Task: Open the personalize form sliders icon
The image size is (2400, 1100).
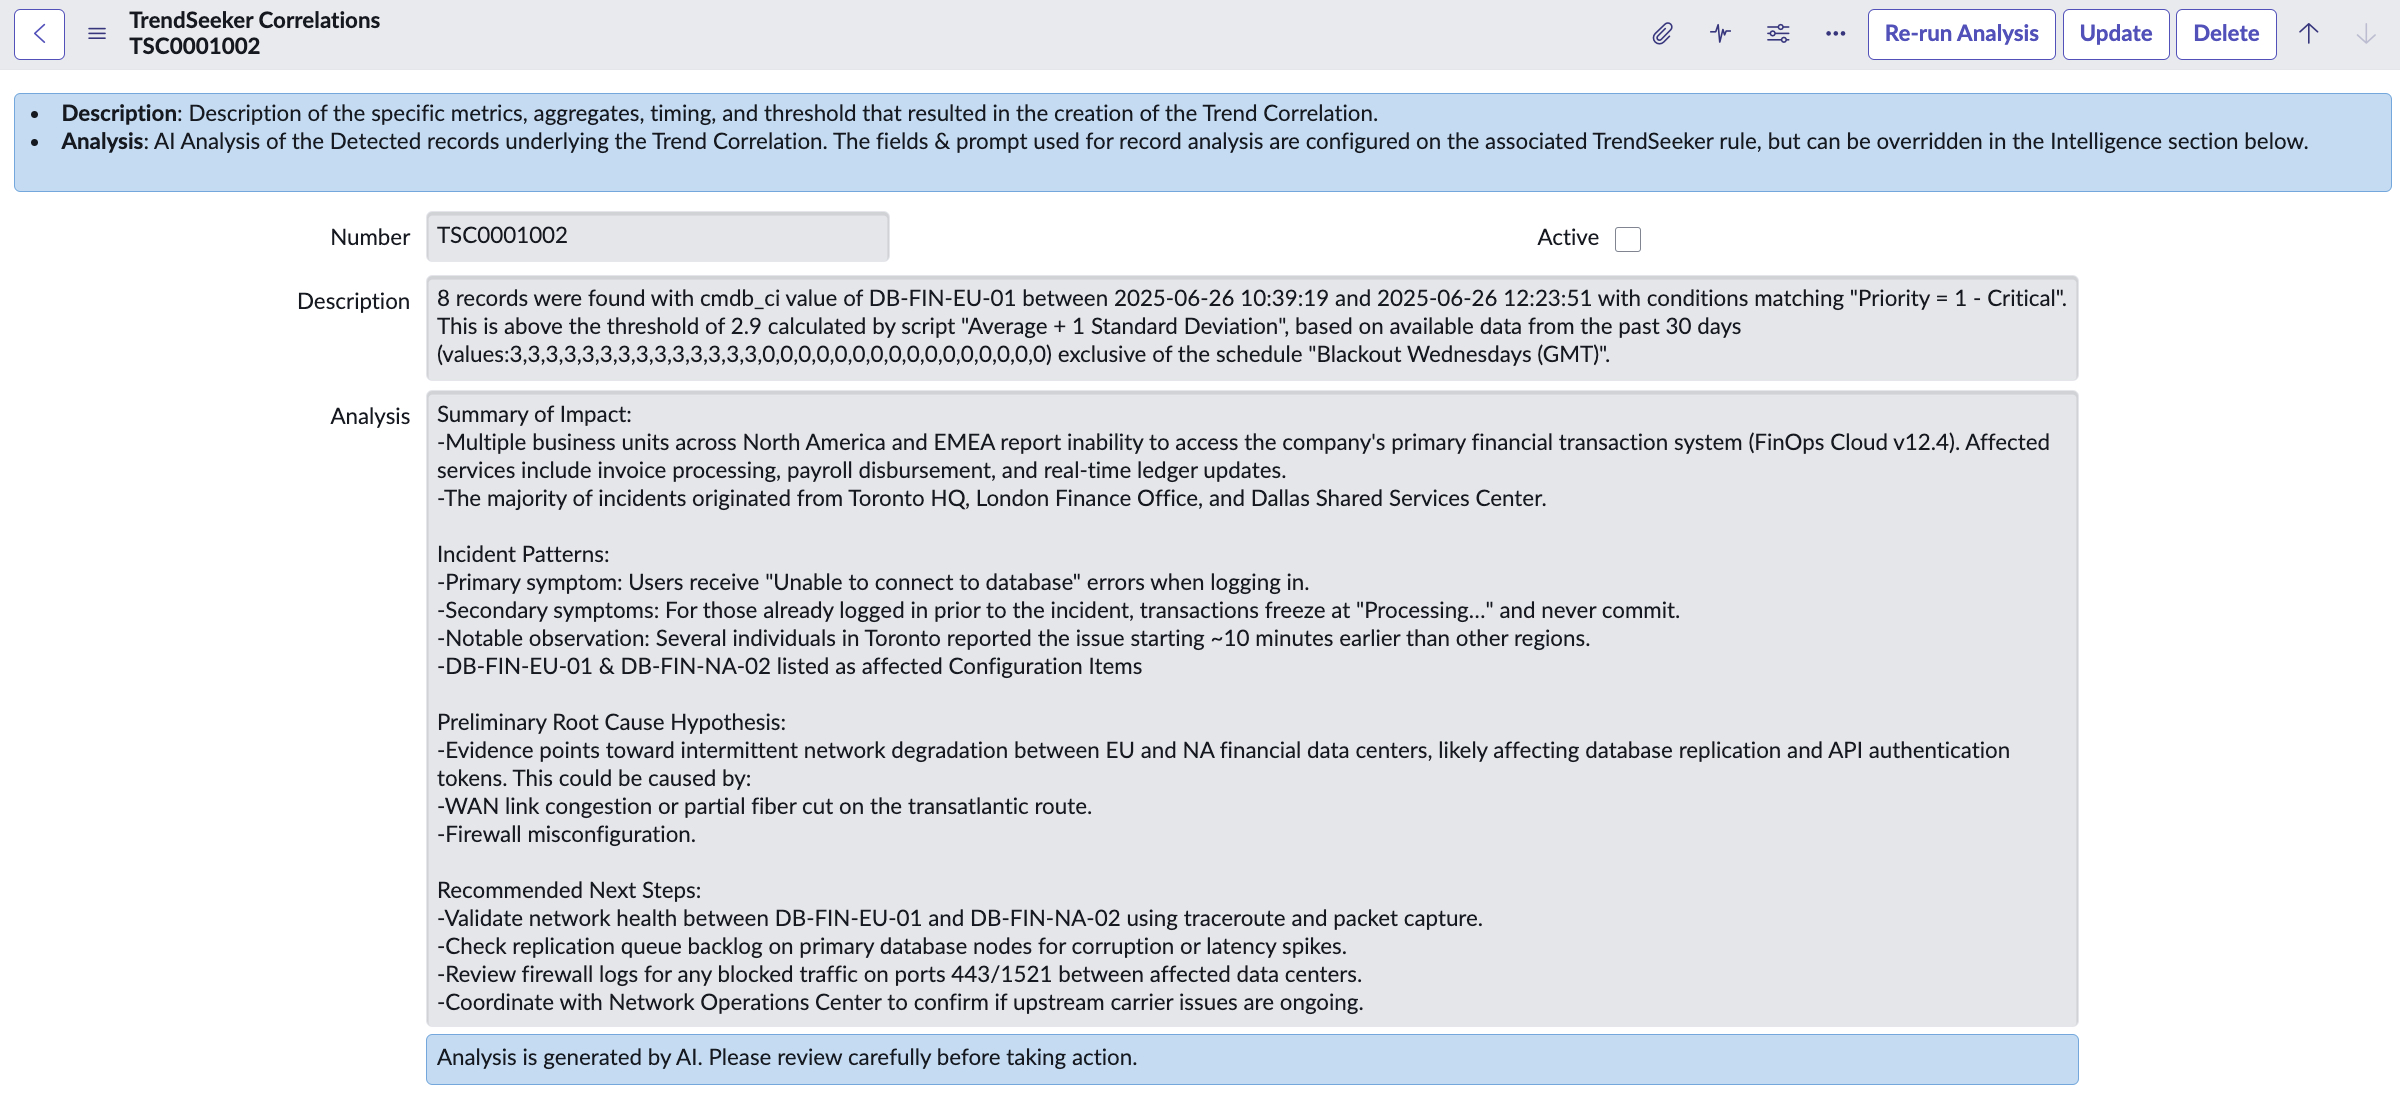Action: [x=1778, y=34]
